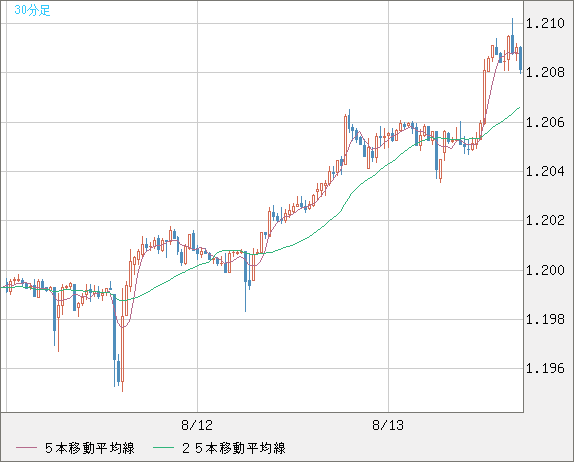Click the 25本移動平均線 legend label

[x=234, y=448]
